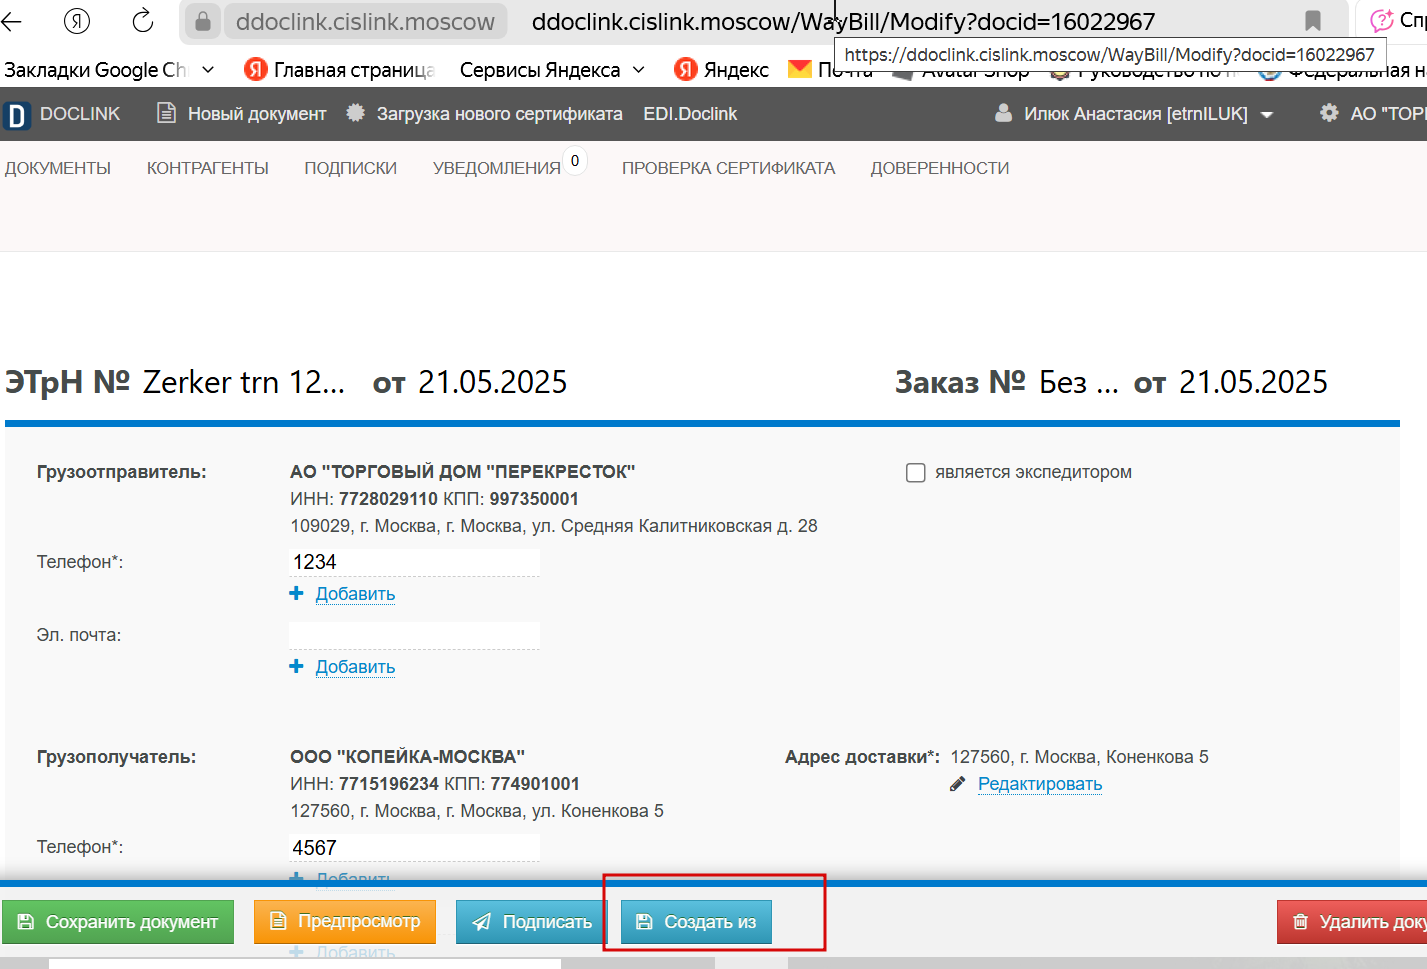The height and width of the screenshot is (969, 1427).
Task: Click the sender phone field with 1234
Action: (414, 562)
